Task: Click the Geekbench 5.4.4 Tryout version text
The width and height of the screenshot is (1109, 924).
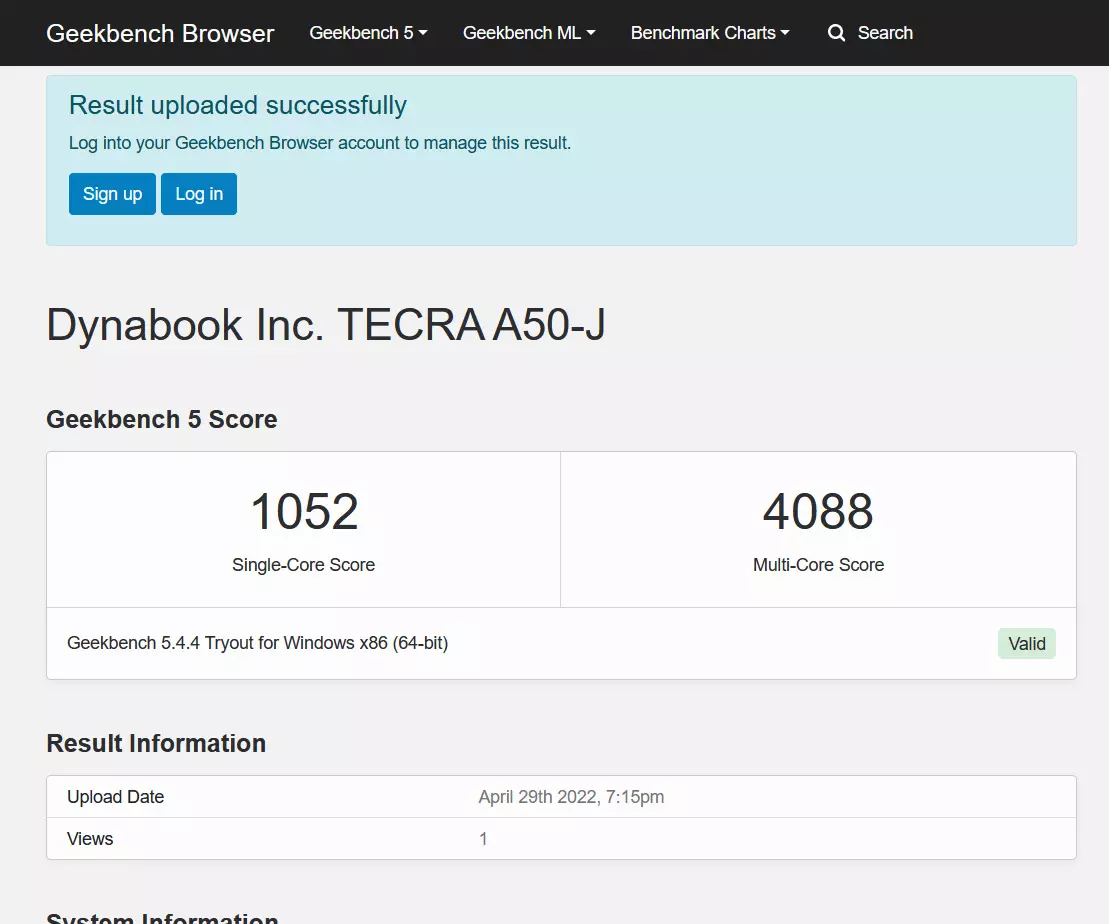Action: pos(257,643)
